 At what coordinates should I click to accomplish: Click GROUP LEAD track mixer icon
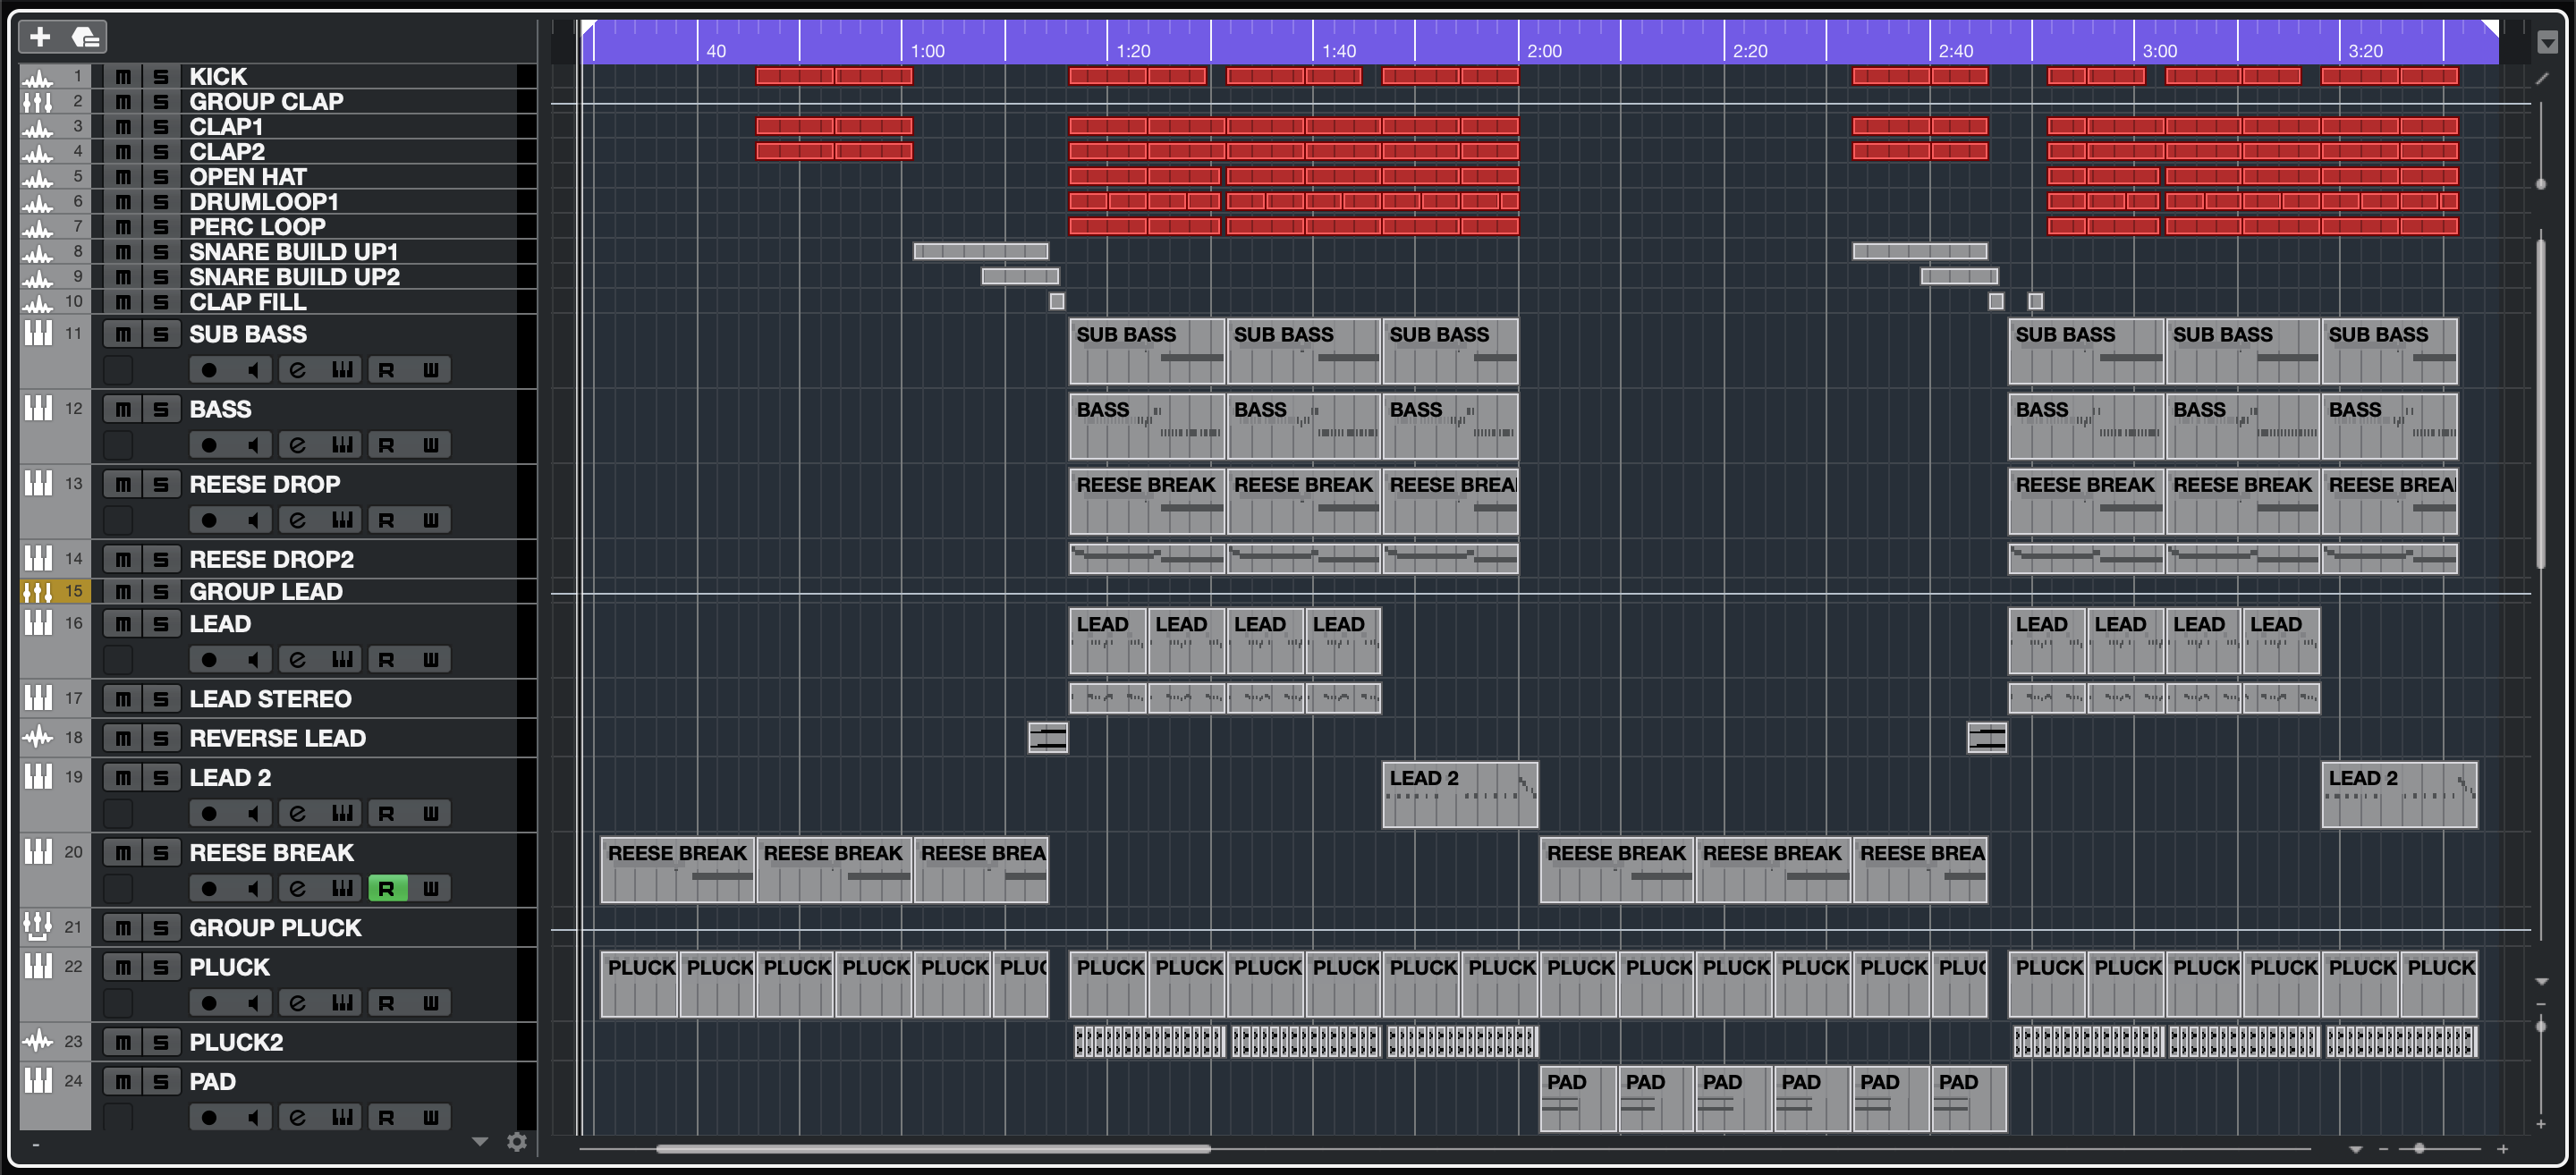click(37, 592)
